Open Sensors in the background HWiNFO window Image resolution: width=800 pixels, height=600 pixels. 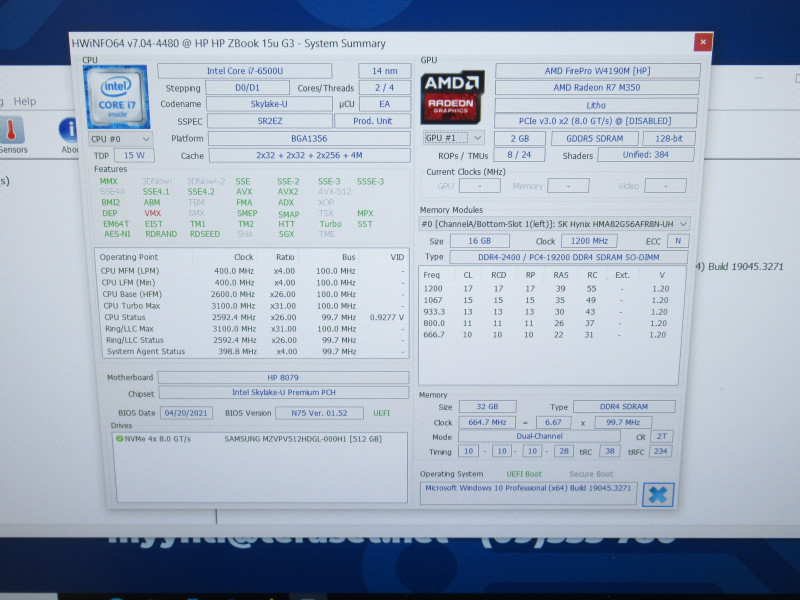(x=12, y=135)
